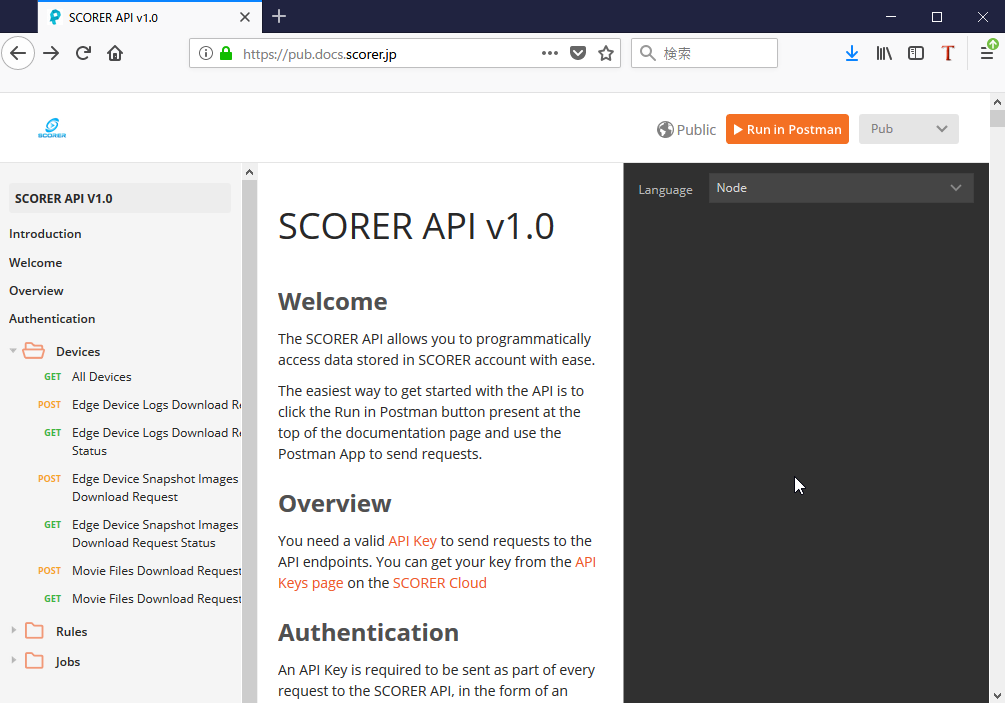Follow the API Key link
This screenshot has height=703, width=1005.
pos(412,541)
